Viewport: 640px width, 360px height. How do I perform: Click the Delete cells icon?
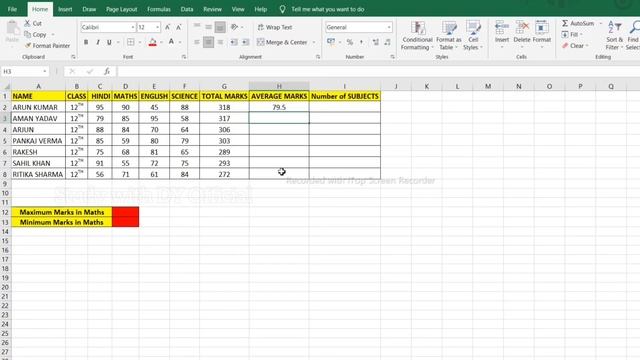[x=522, y=28]
